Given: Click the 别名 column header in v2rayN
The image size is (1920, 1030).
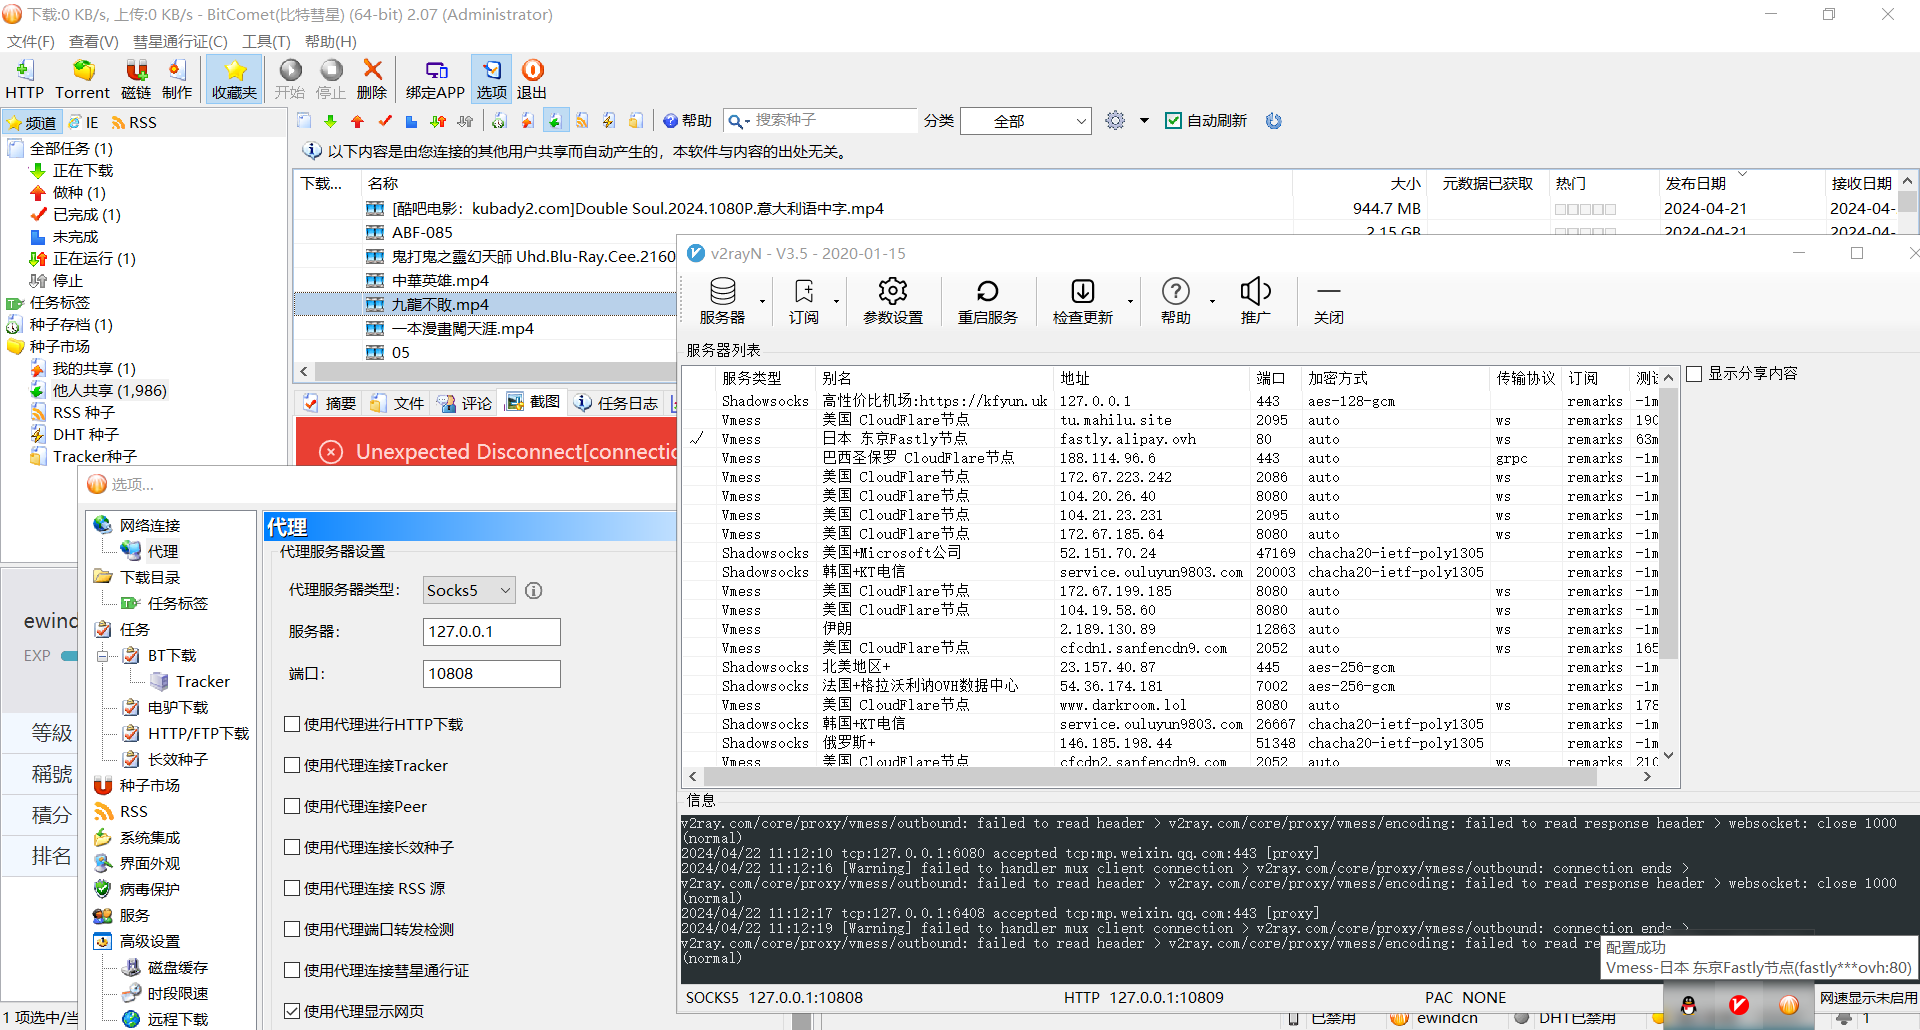Looking at the screenshot, I should point(935,378).
